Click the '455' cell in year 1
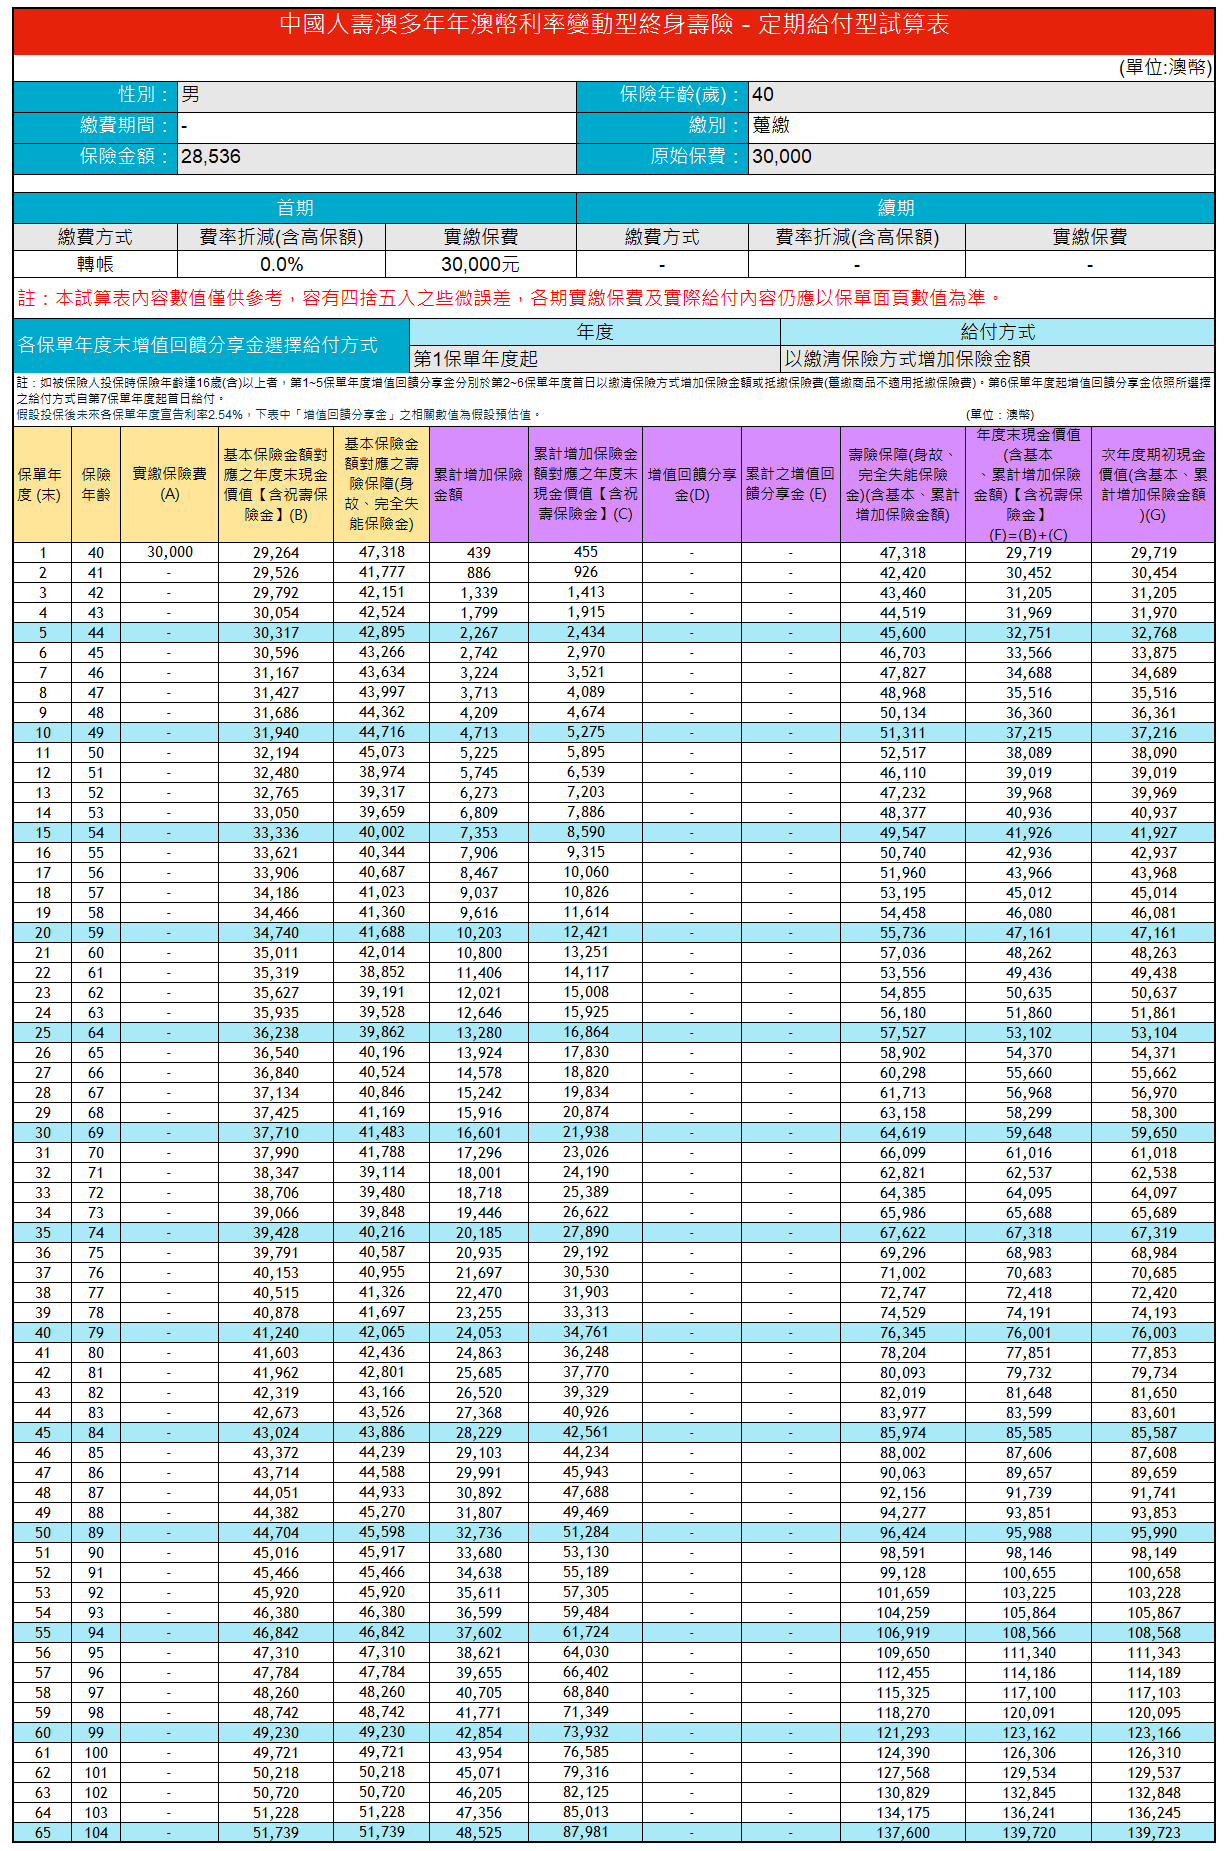Screen dimensions: 1224x1851 click(585, 553)
